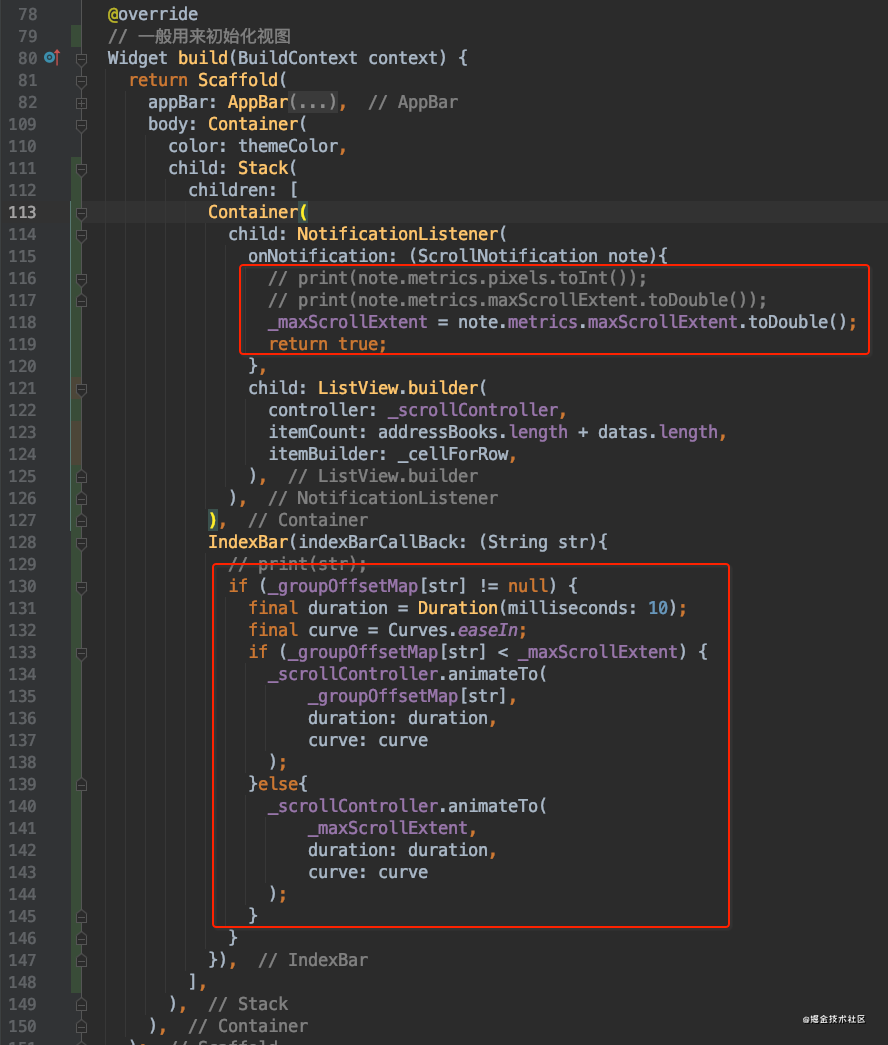
Task: Click 'controller:' on line 122
Action: tap(323, 410)
